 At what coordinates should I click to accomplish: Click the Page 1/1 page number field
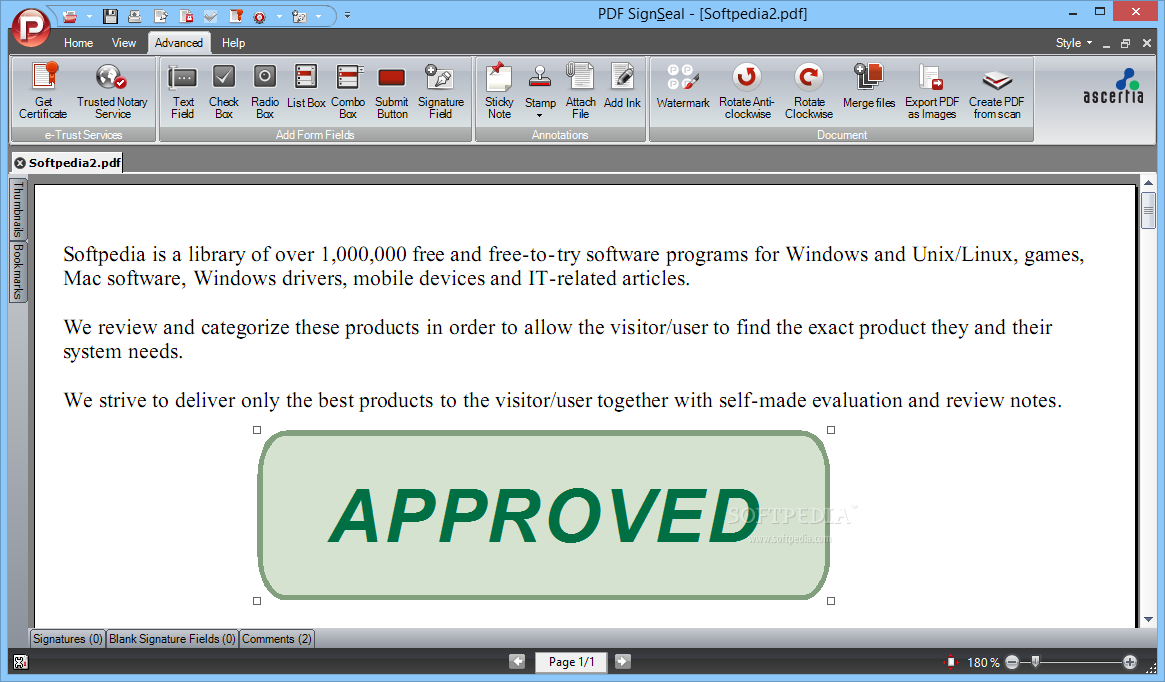click(x=571, y=662)
